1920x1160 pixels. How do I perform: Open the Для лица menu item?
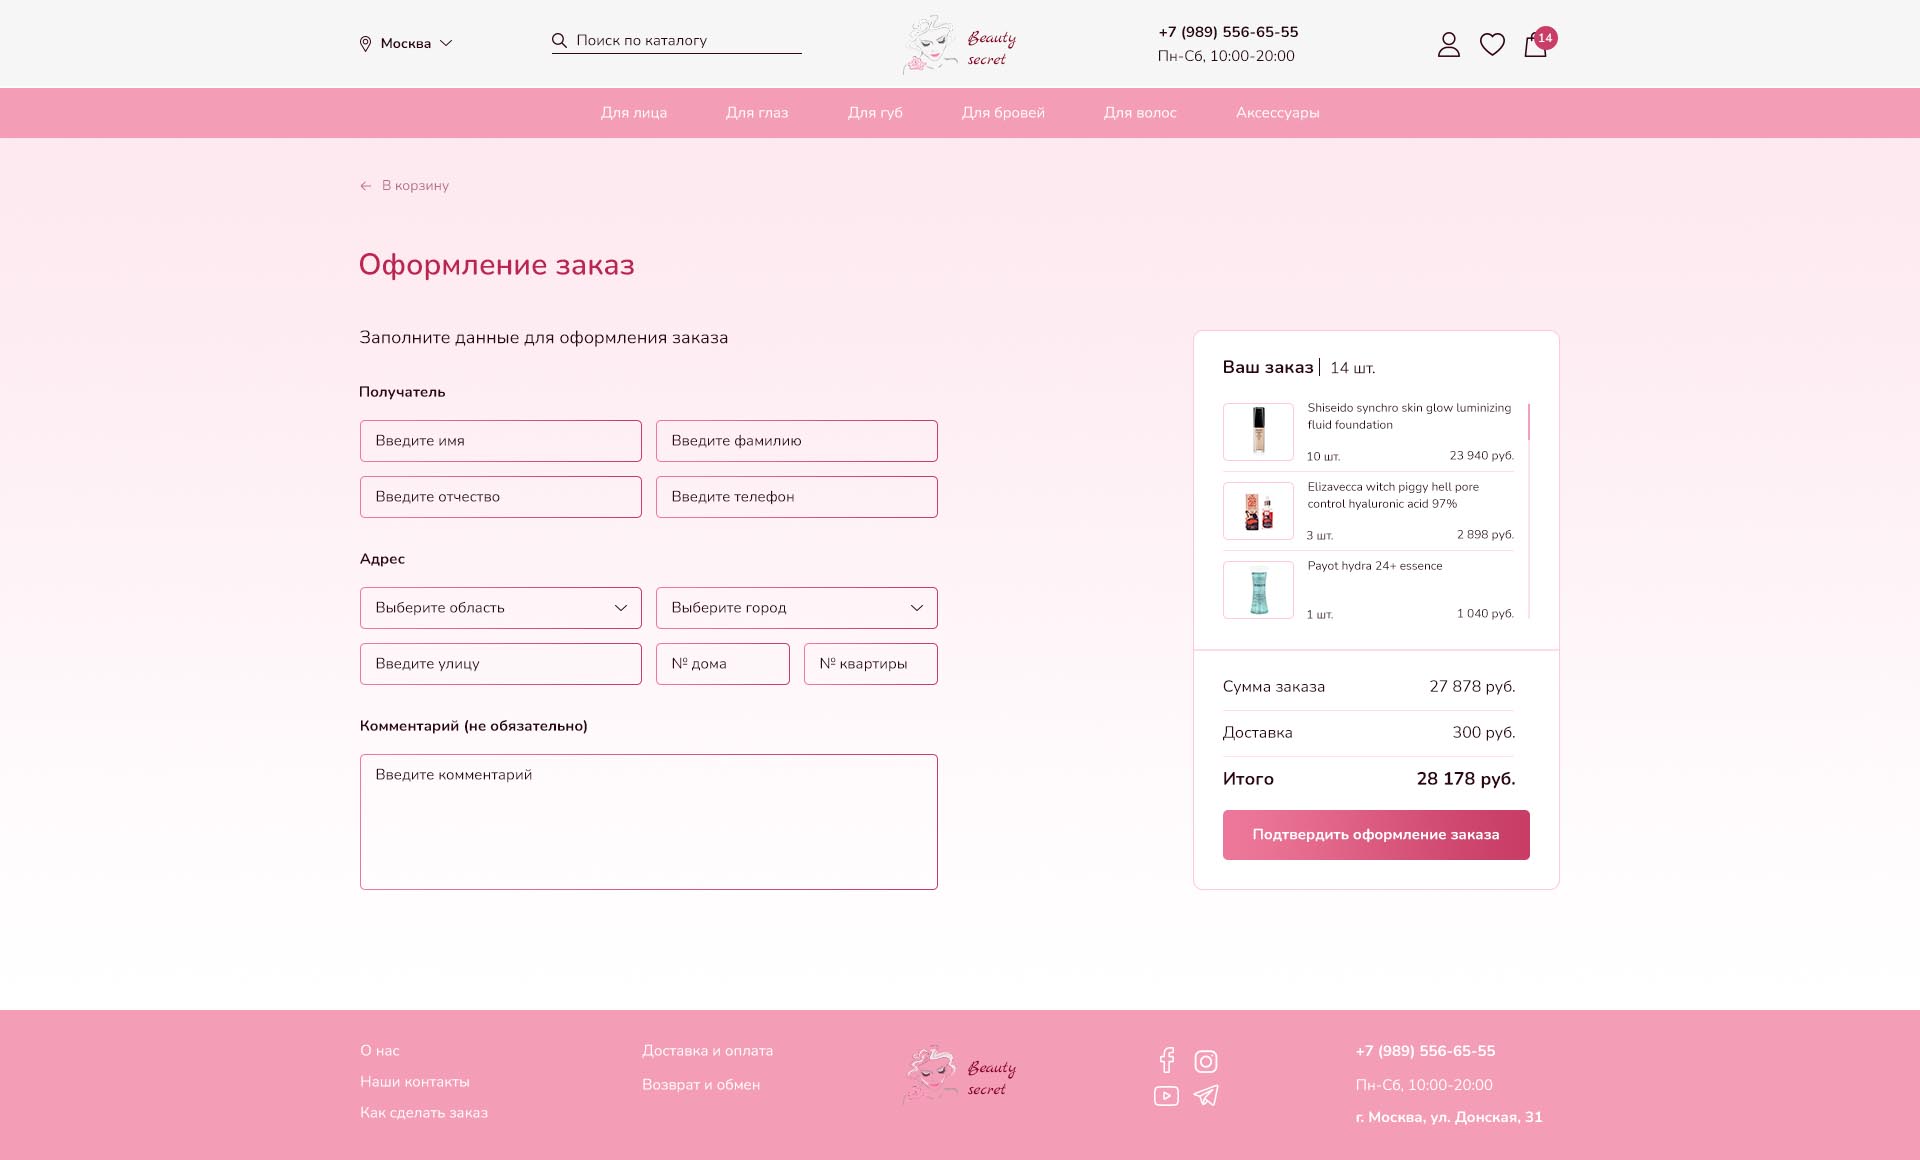(x=634, y=113)
